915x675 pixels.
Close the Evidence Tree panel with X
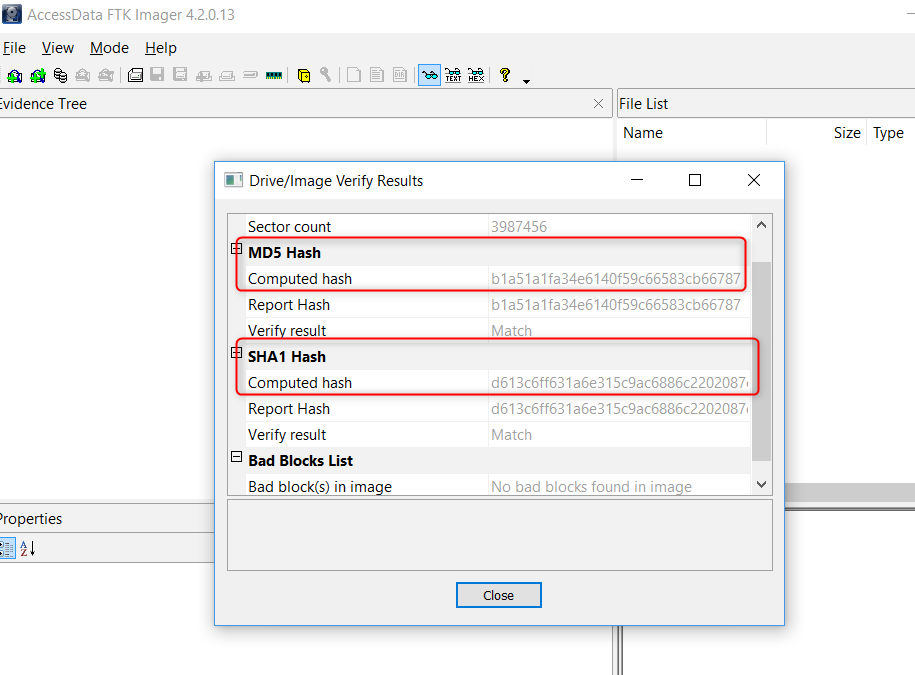598,104
